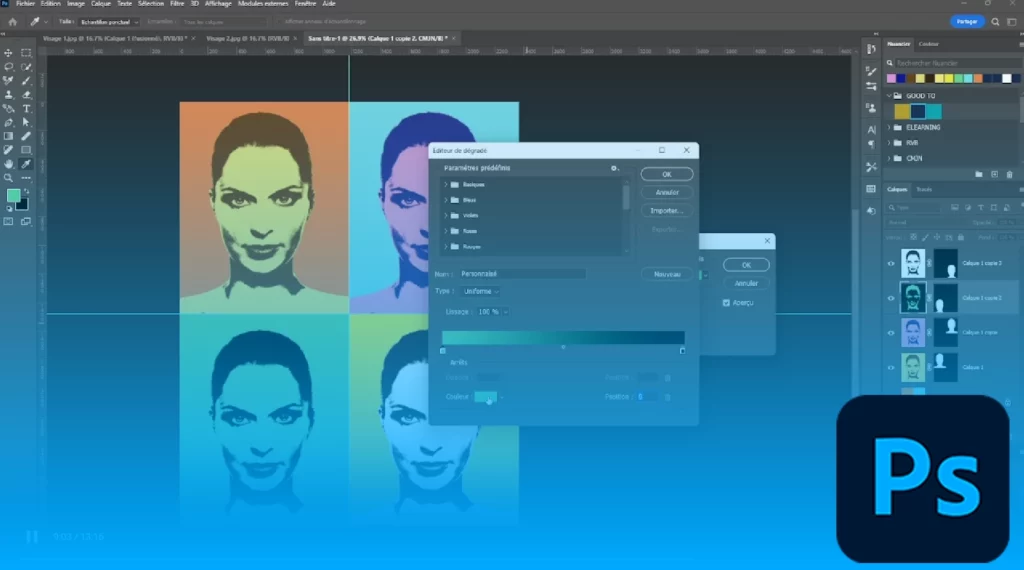Uncheck the Aperçu checkbox
This screenshot has height=570, width=1024.
click(726, 303)
